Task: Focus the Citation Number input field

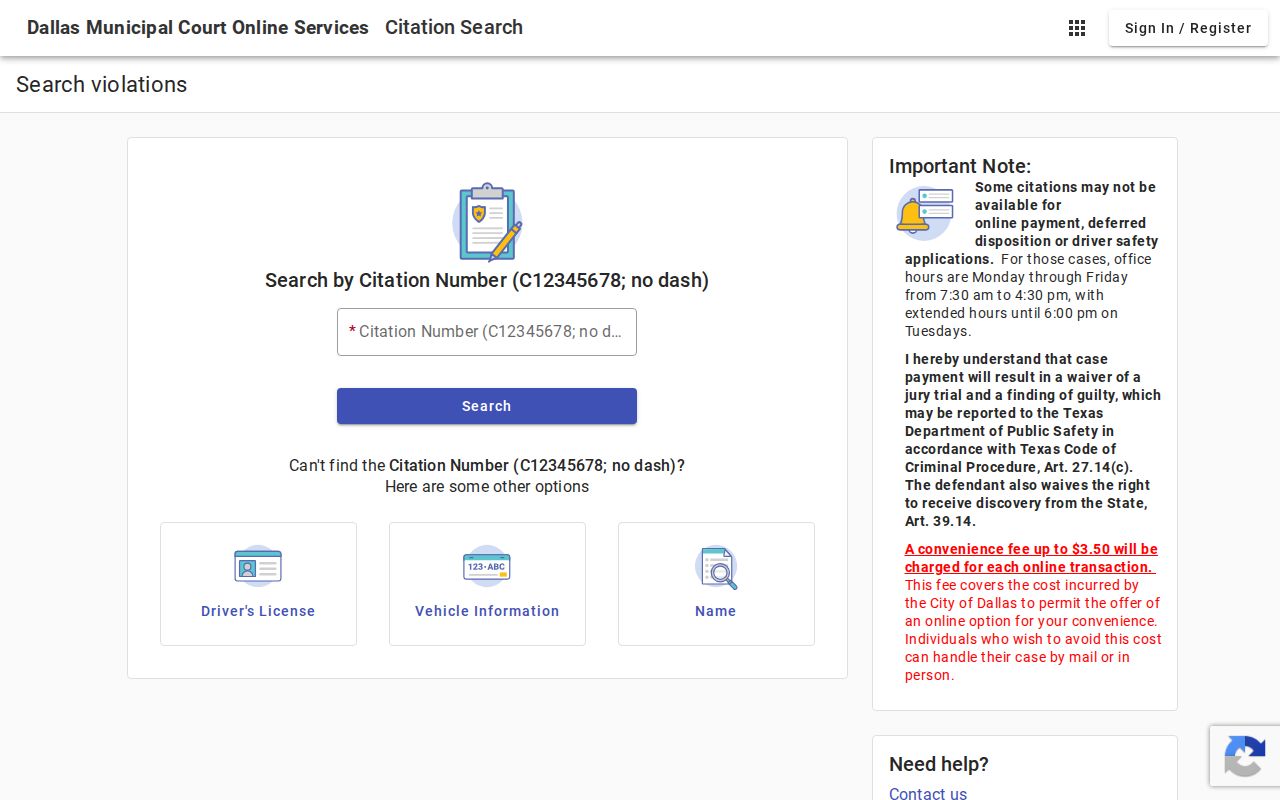Action: (487, 332)
